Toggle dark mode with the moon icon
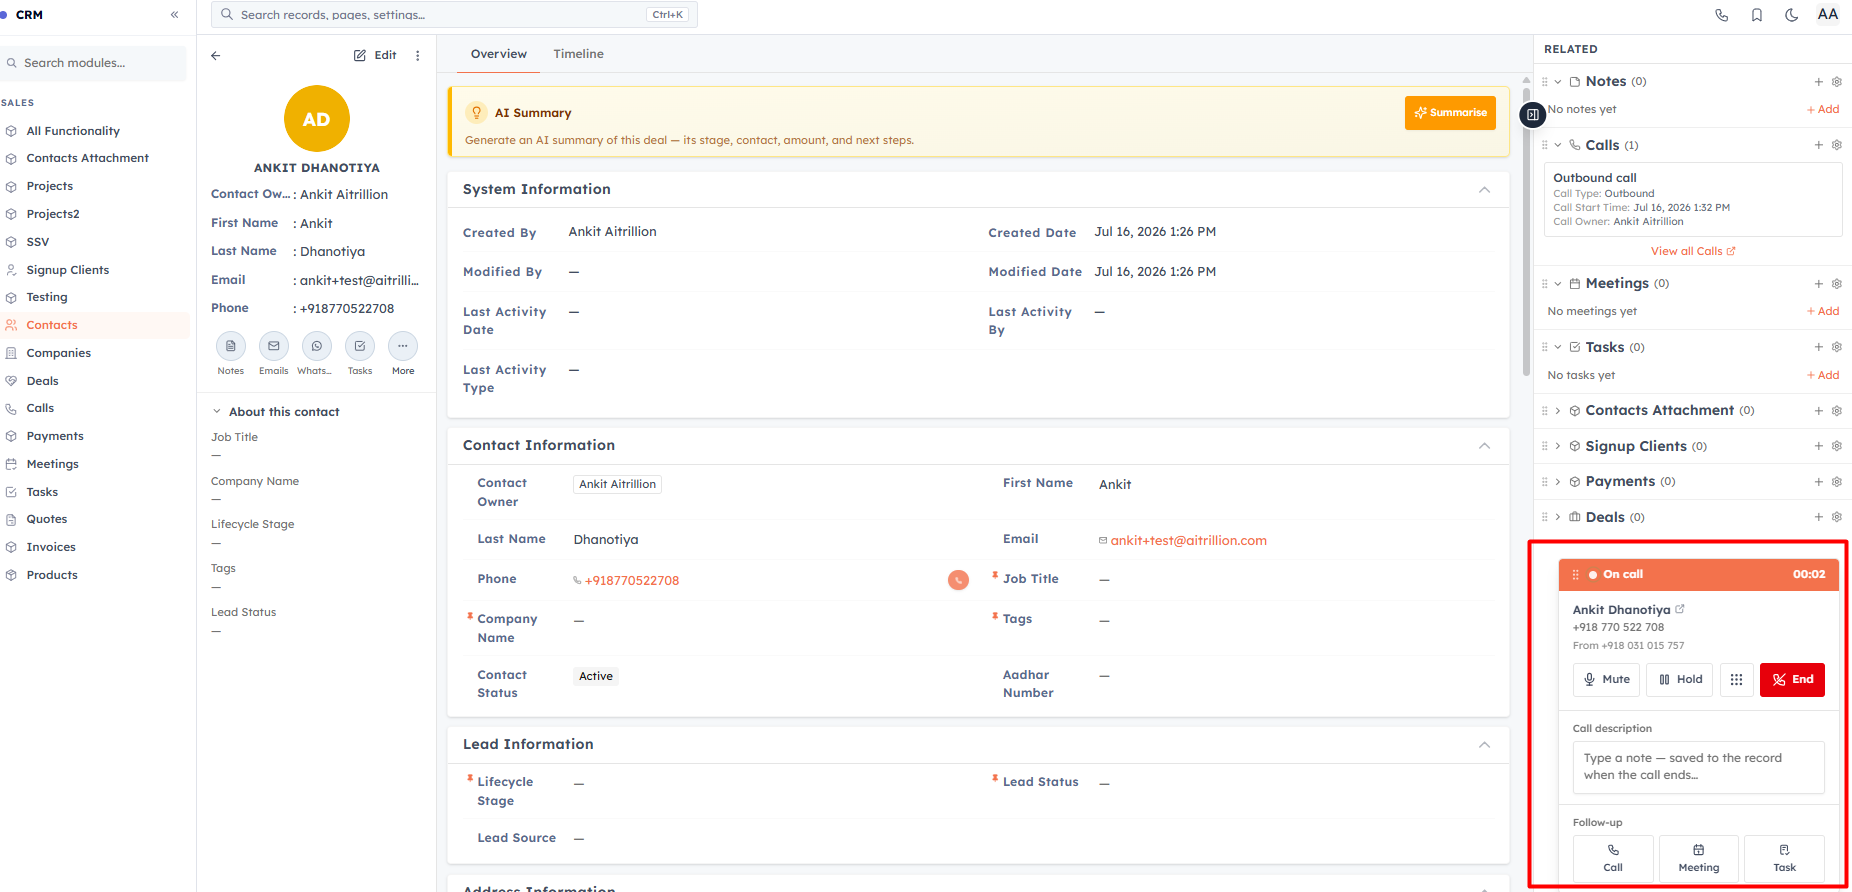The image size is (1852, 892). [1791, 15]
